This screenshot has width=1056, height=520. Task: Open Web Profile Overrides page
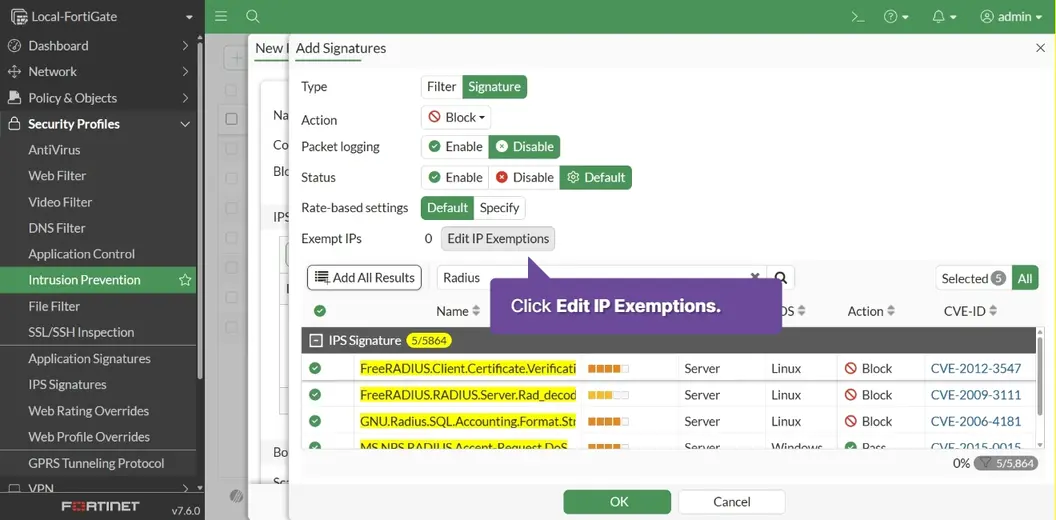tap(89, 436)
